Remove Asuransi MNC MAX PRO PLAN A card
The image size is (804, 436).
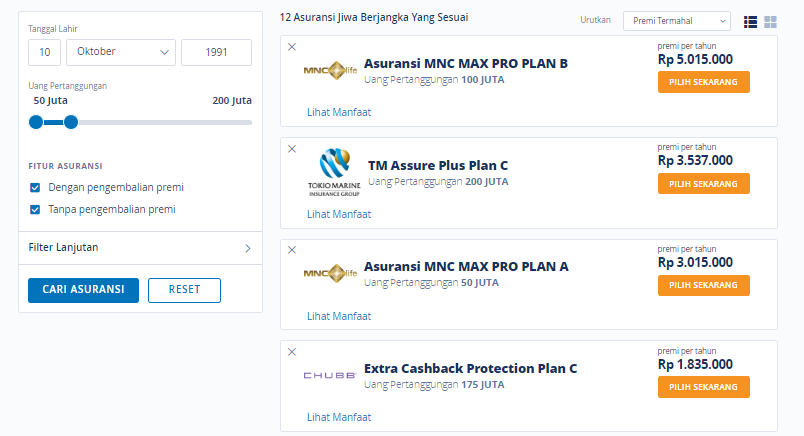pos(292,250)
